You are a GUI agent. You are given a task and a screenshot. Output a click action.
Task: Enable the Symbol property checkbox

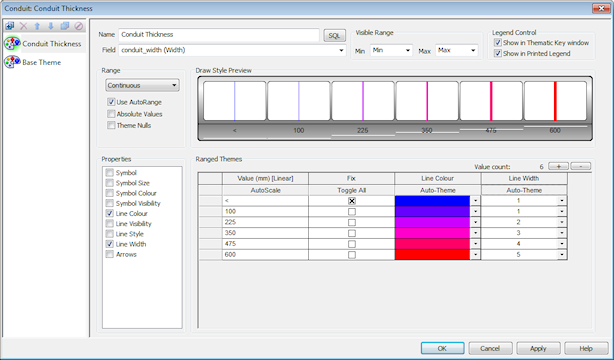coord(110,173)
